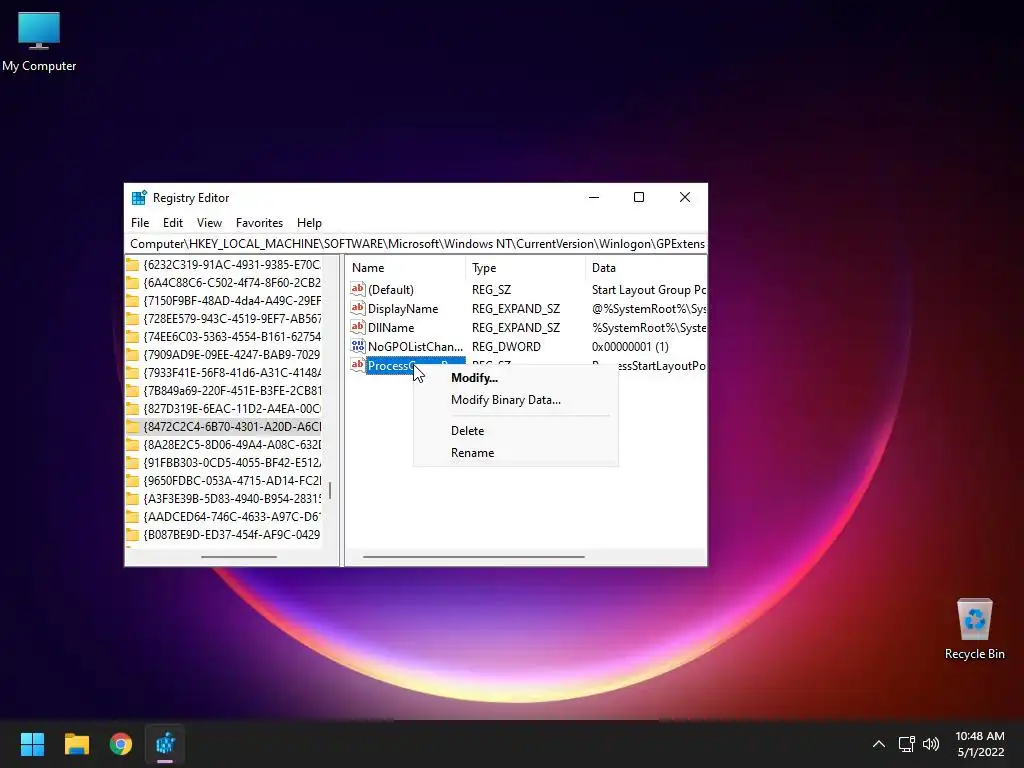Open the Favorites menu
This screenshot has width=1024, height=768.
(x=259, y=223)
